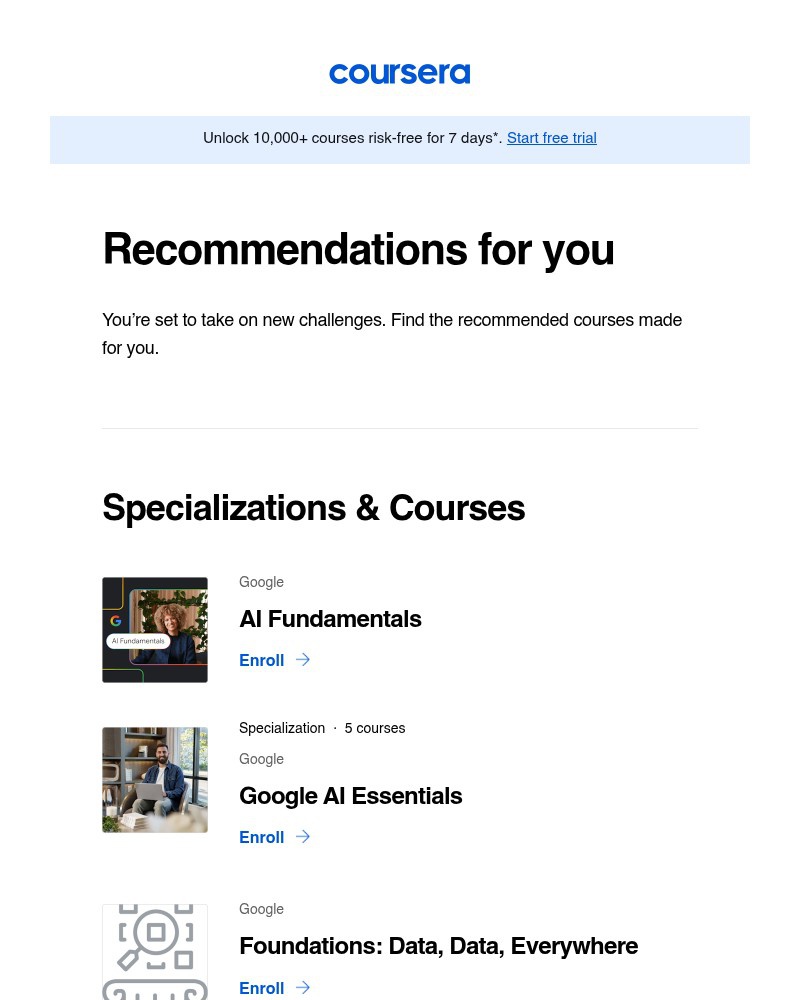Image resolution: width=800 pixels, height=1000 pixels.
Task: Enroll in Foundations: Data, Data, Everywhere
Action: coord(262,988)
